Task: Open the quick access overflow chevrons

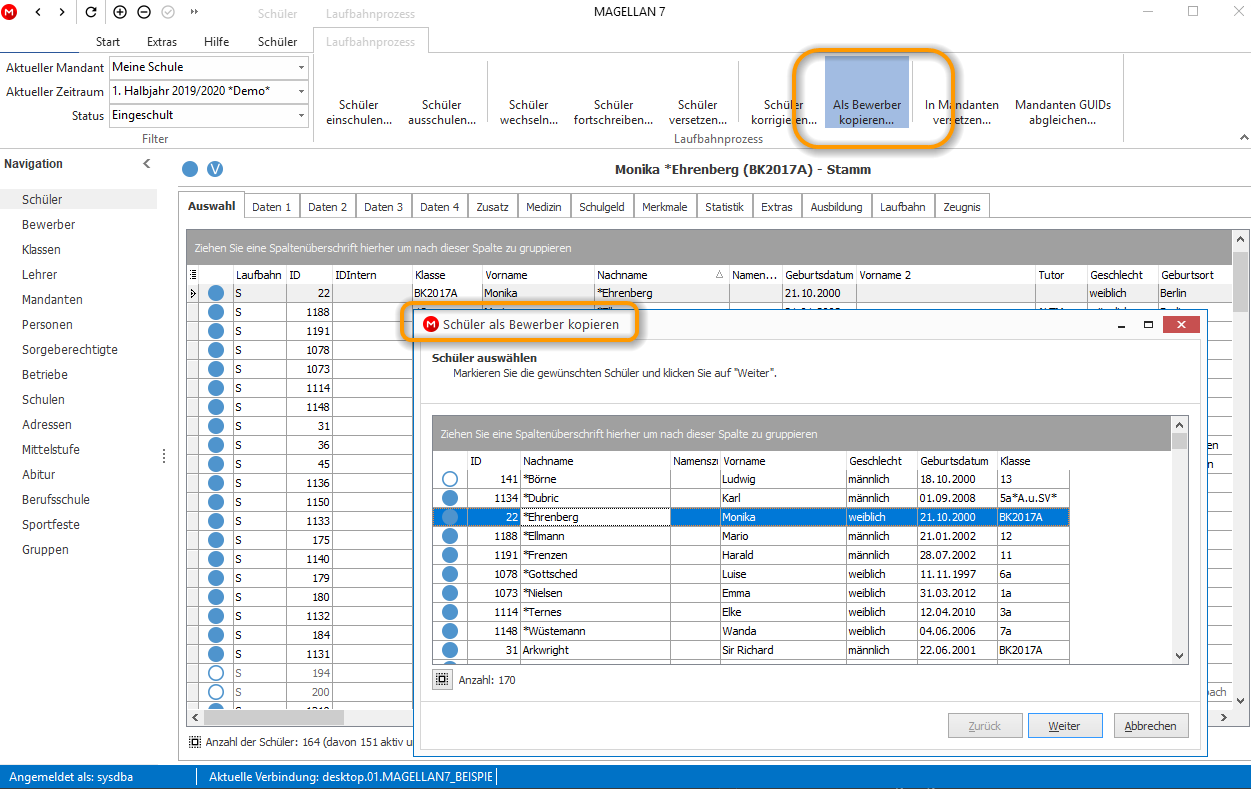Action: click(193, 12)
